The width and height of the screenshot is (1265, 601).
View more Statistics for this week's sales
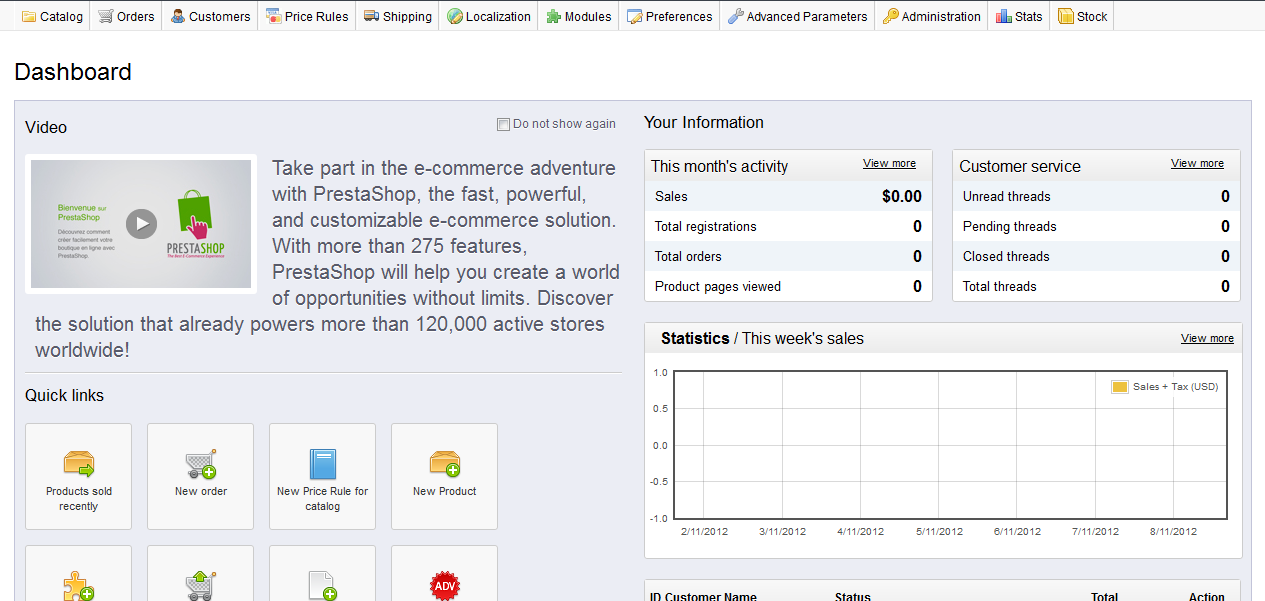(1207, 338)
